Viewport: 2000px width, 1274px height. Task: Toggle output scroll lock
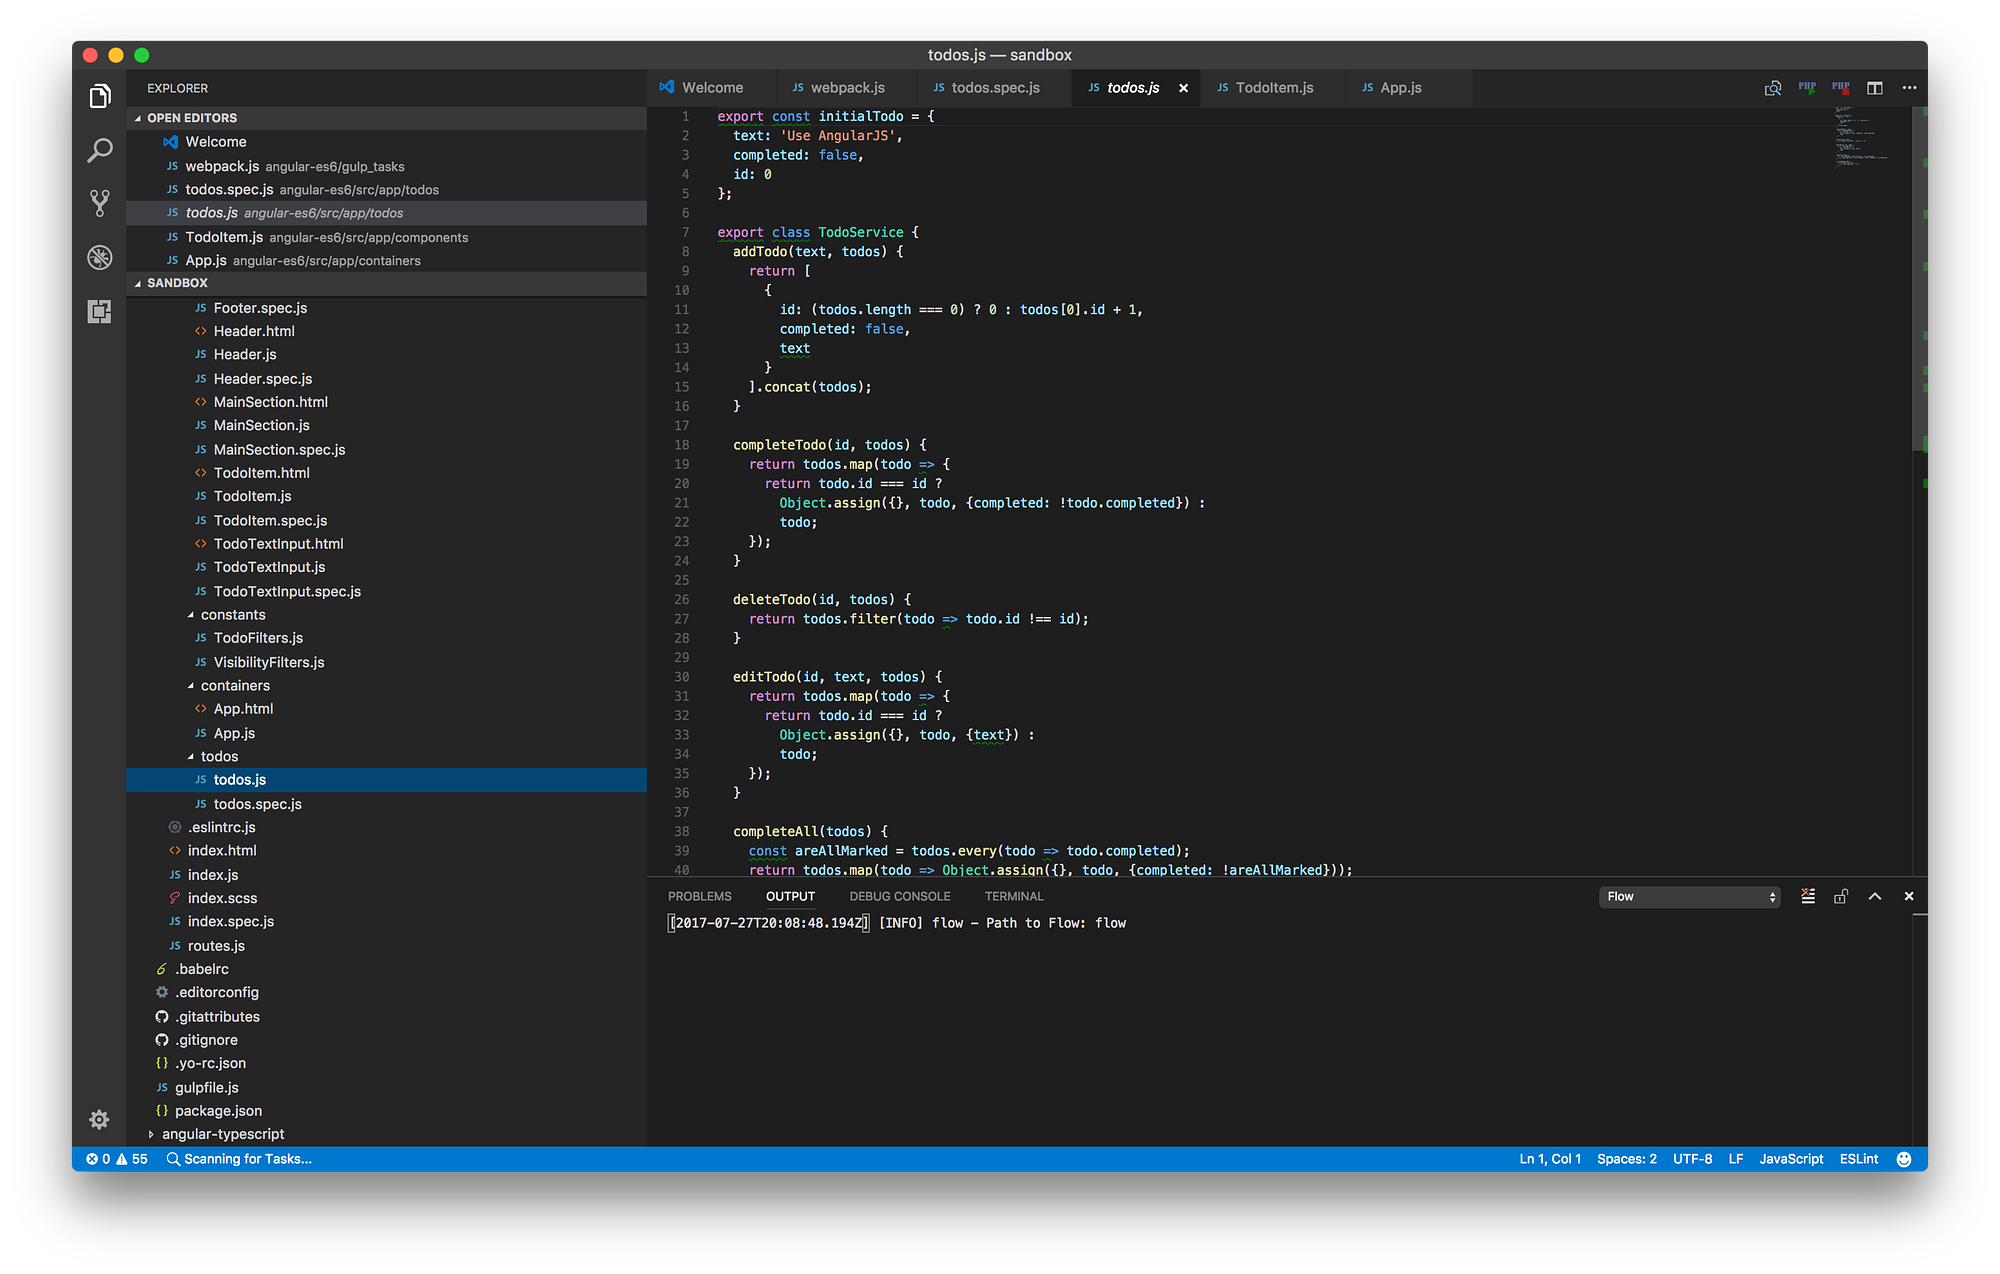click(x=1841, y=896)
